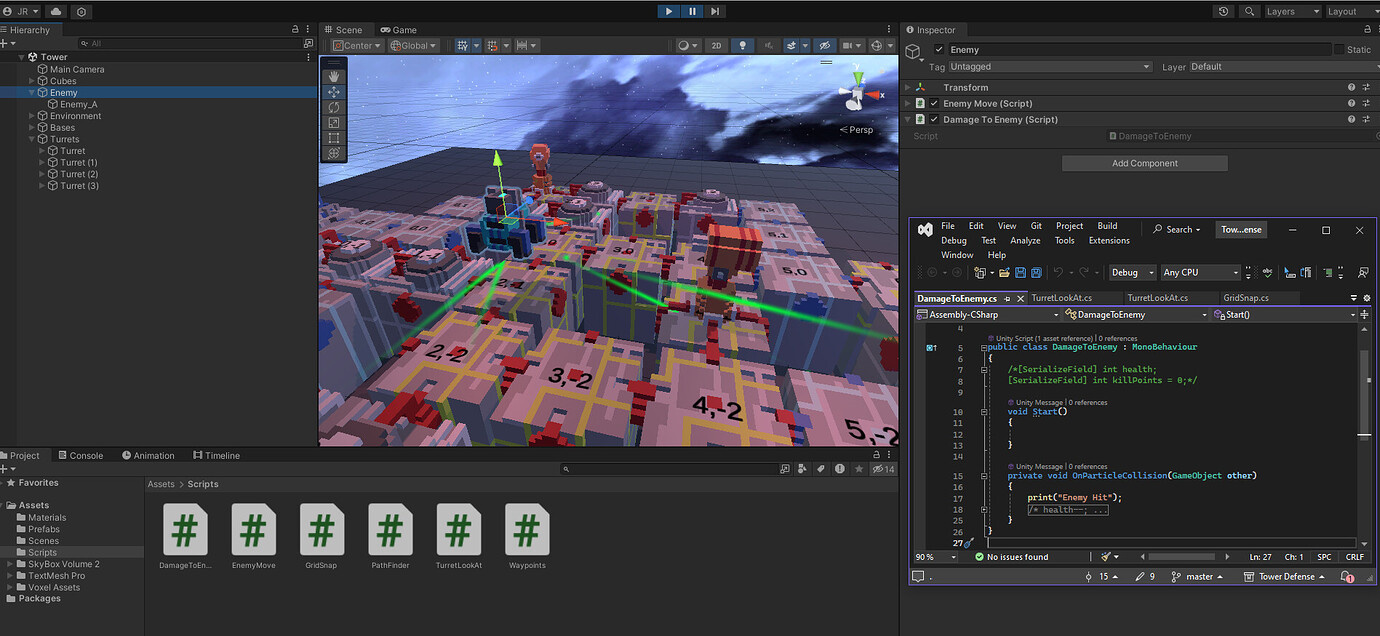Click the Play button to run the game
This screenshot has width=1380, height=636.
(x=668, y=11)
